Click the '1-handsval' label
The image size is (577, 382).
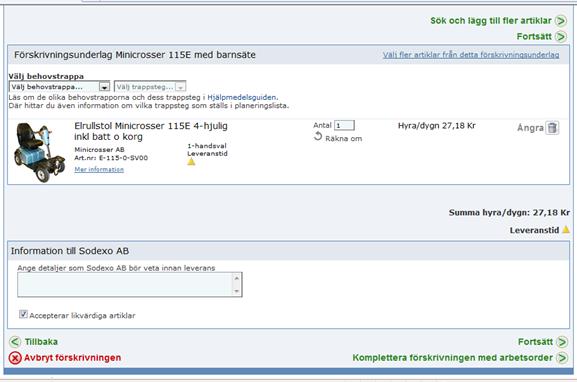tap(207, 146)
